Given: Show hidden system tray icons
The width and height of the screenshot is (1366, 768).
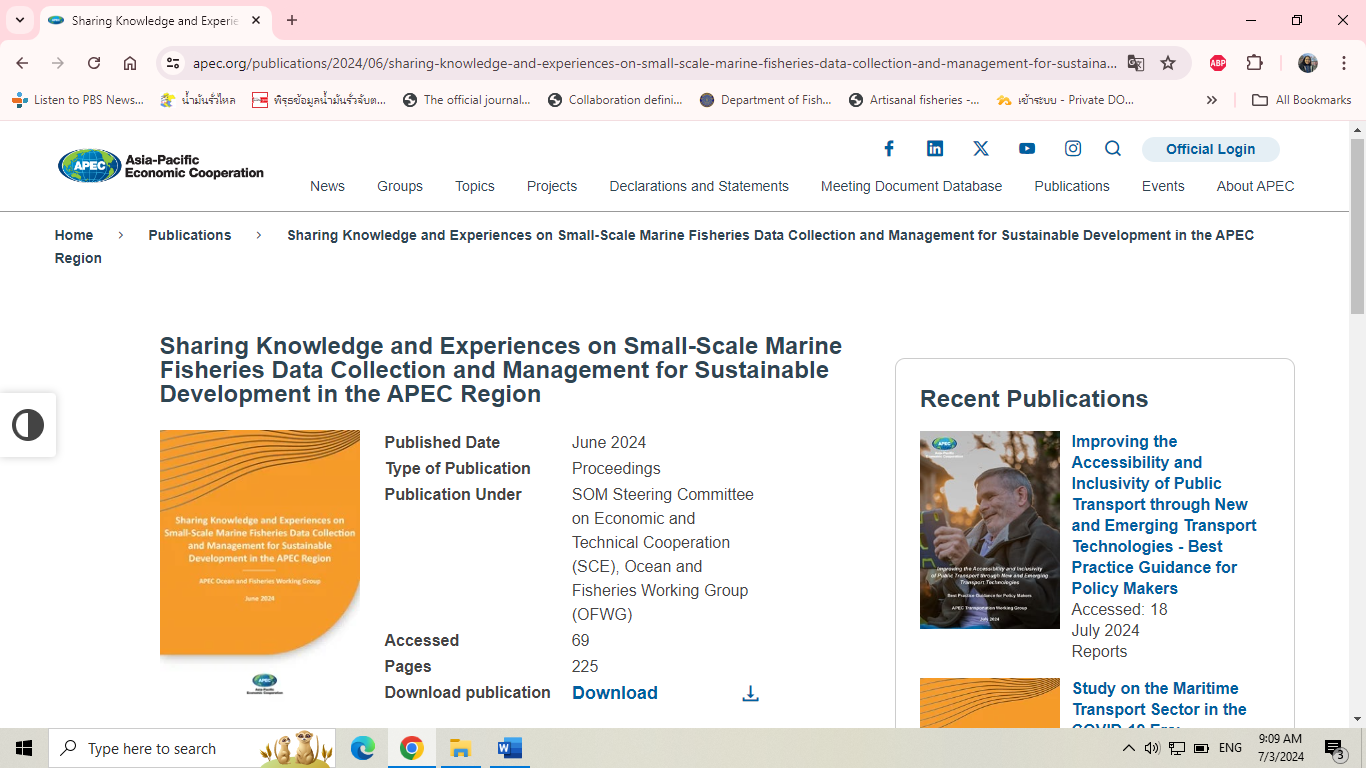Looking at the screenshot, I should click(x=1129, y=748).
